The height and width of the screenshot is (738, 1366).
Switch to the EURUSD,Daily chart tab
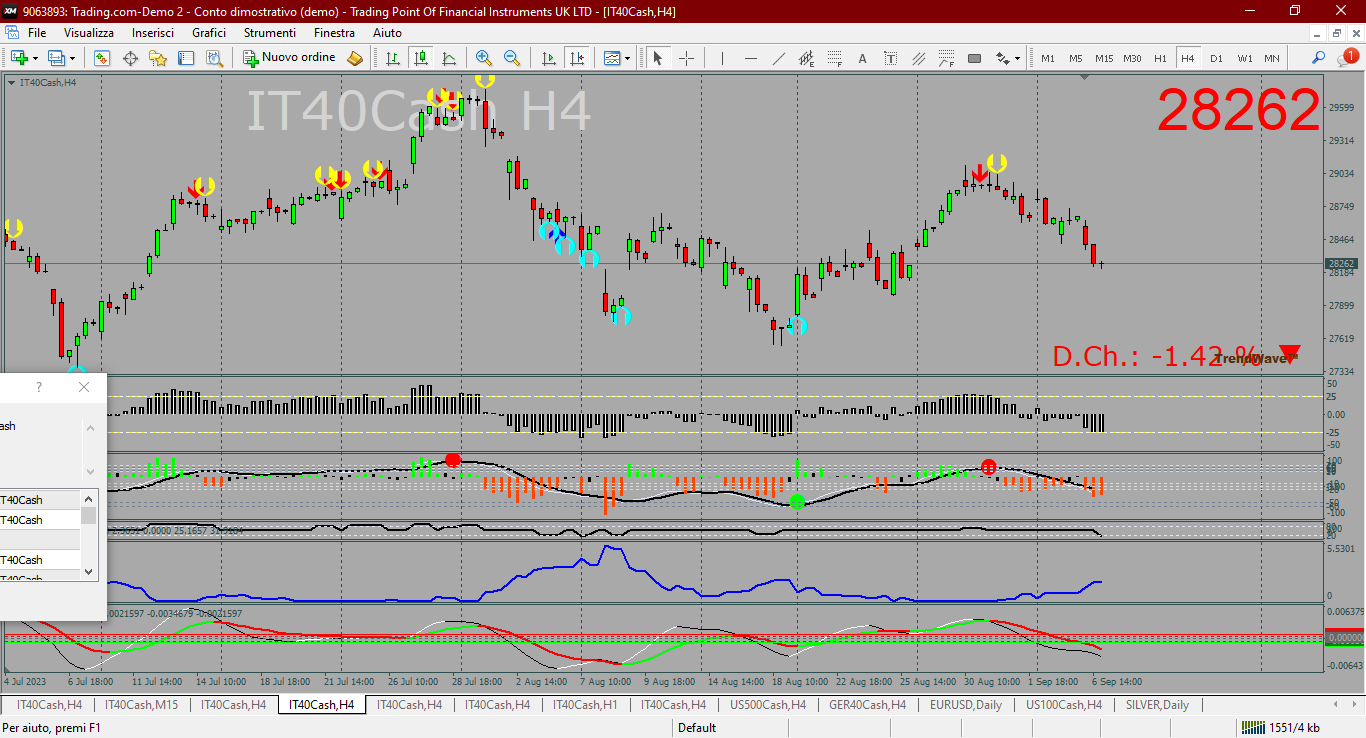[x=965, y=705]
